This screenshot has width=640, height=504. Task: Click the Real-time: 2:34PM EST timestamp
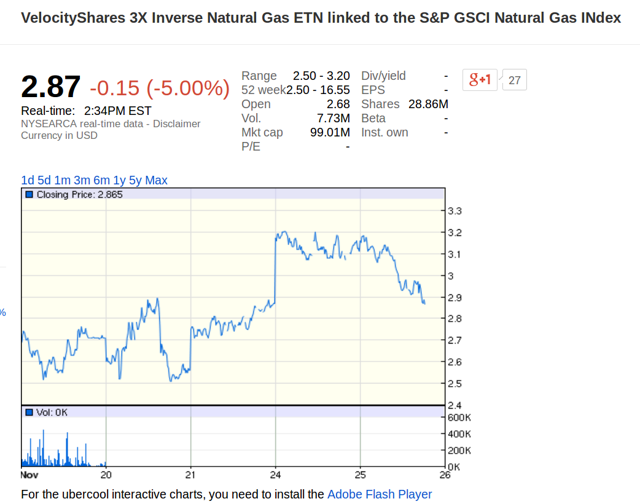pyautogui.click(x=86, y=111)
